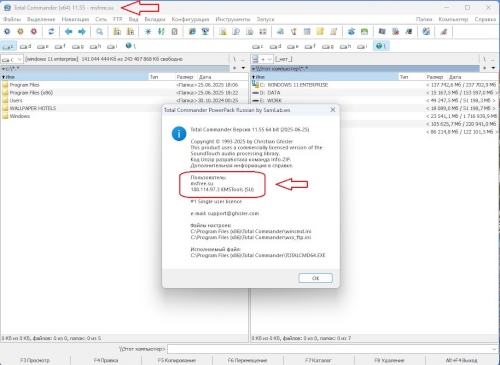Open the Инструменты menu
The image size is (500, 365).
point(233,19)
